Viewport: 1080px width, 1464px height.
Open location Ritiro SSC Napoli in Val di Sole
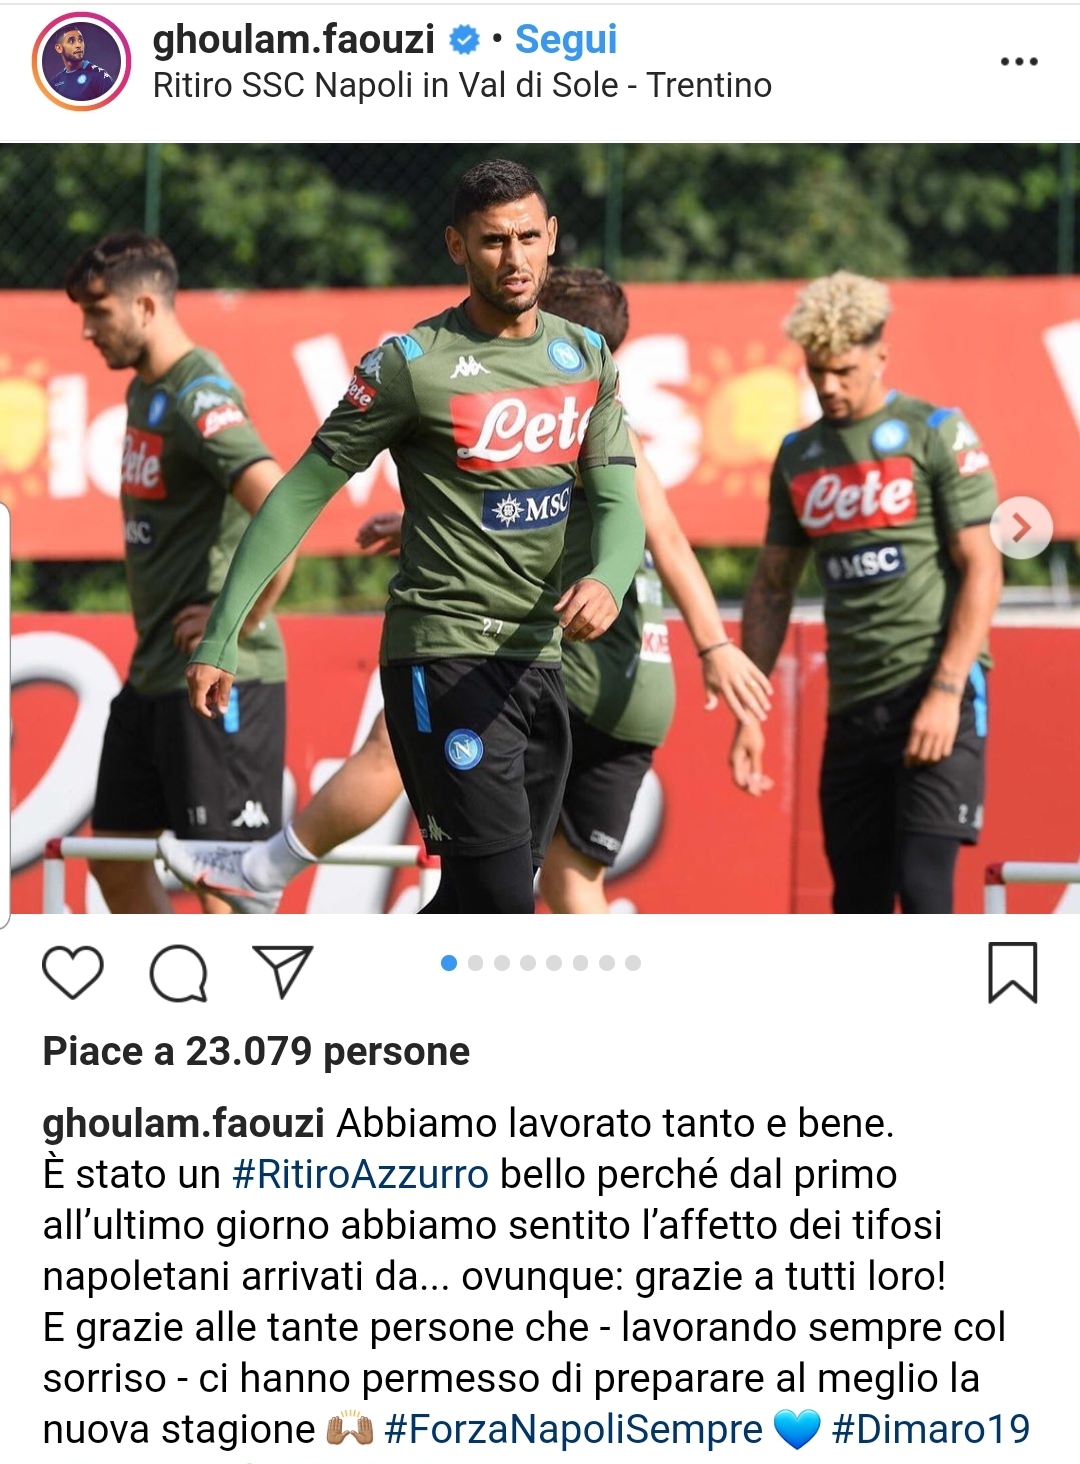tap(462, 86)
